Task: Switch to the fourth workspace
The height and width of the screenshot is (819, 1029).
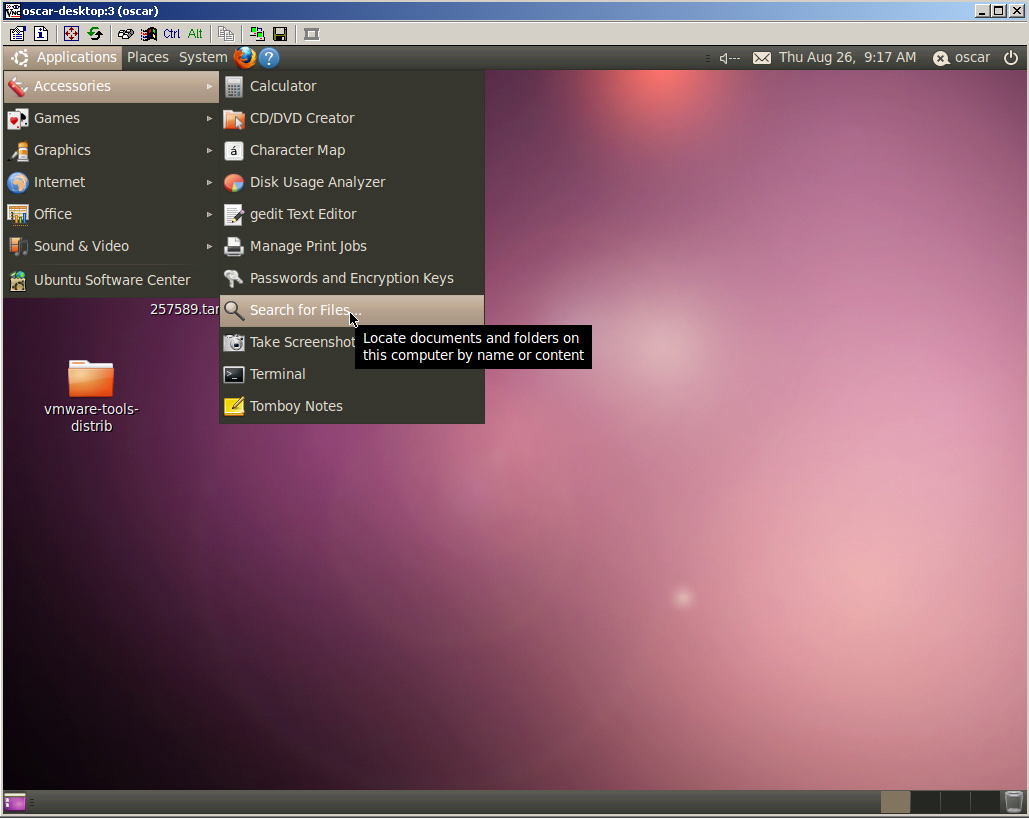Action: click(x=984, y=802)
